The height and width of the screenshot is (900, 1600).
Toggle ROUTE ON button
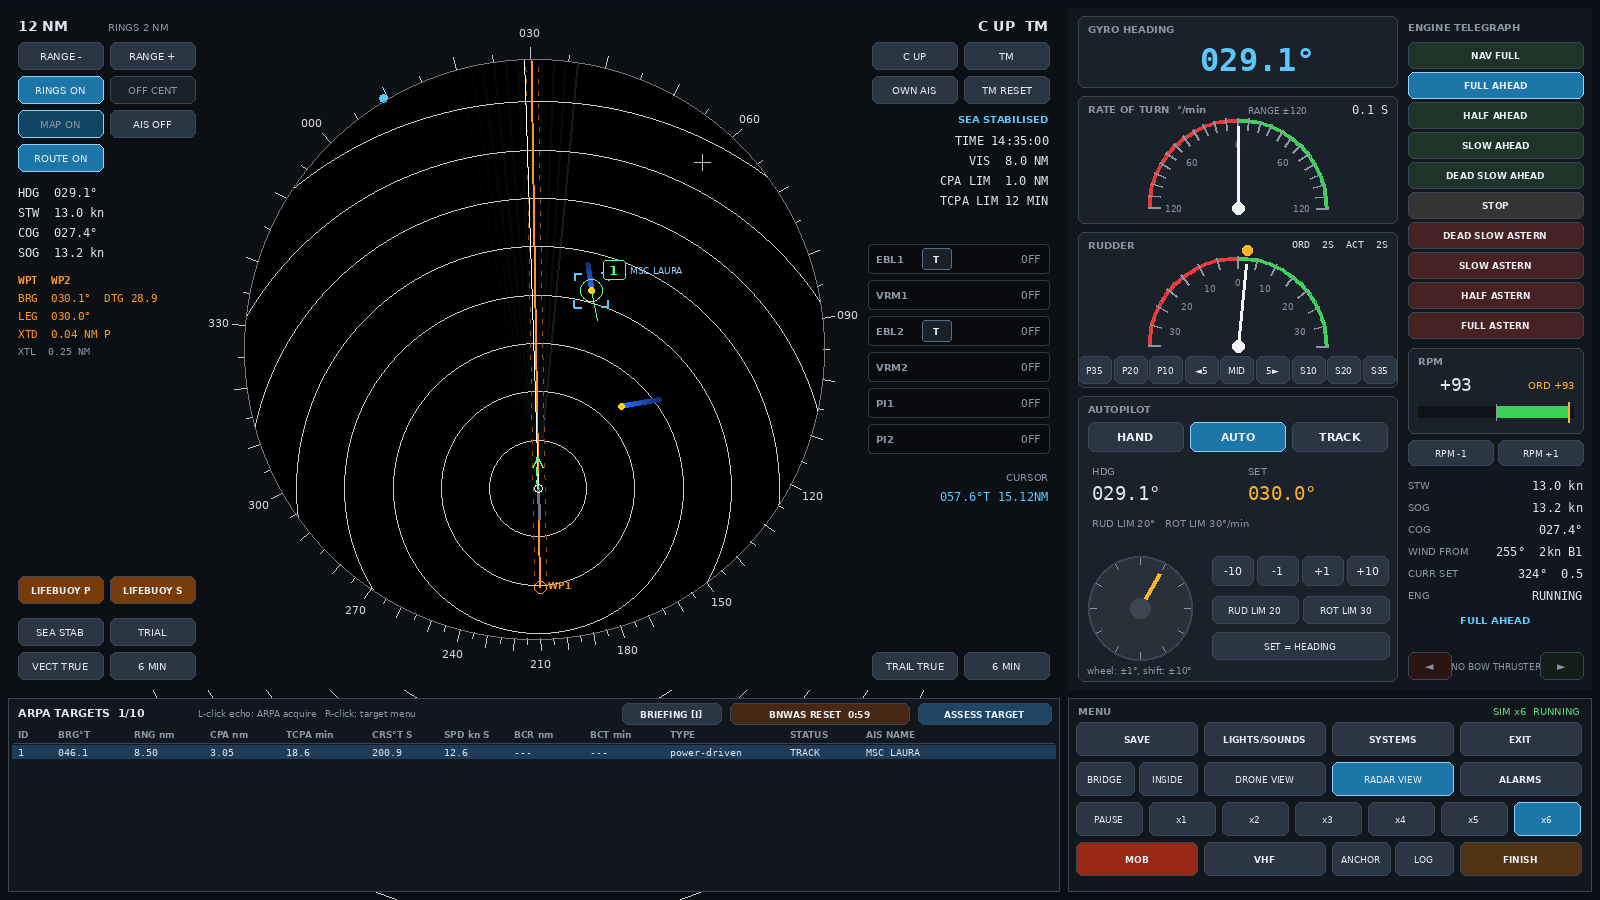pos(60,158)
